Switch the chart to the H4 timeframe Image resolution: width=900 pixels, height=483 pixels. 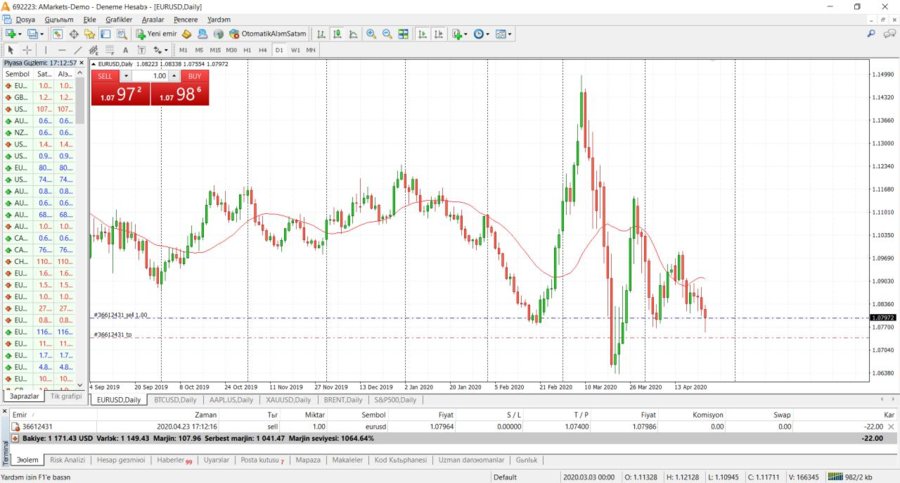point(263,49)
